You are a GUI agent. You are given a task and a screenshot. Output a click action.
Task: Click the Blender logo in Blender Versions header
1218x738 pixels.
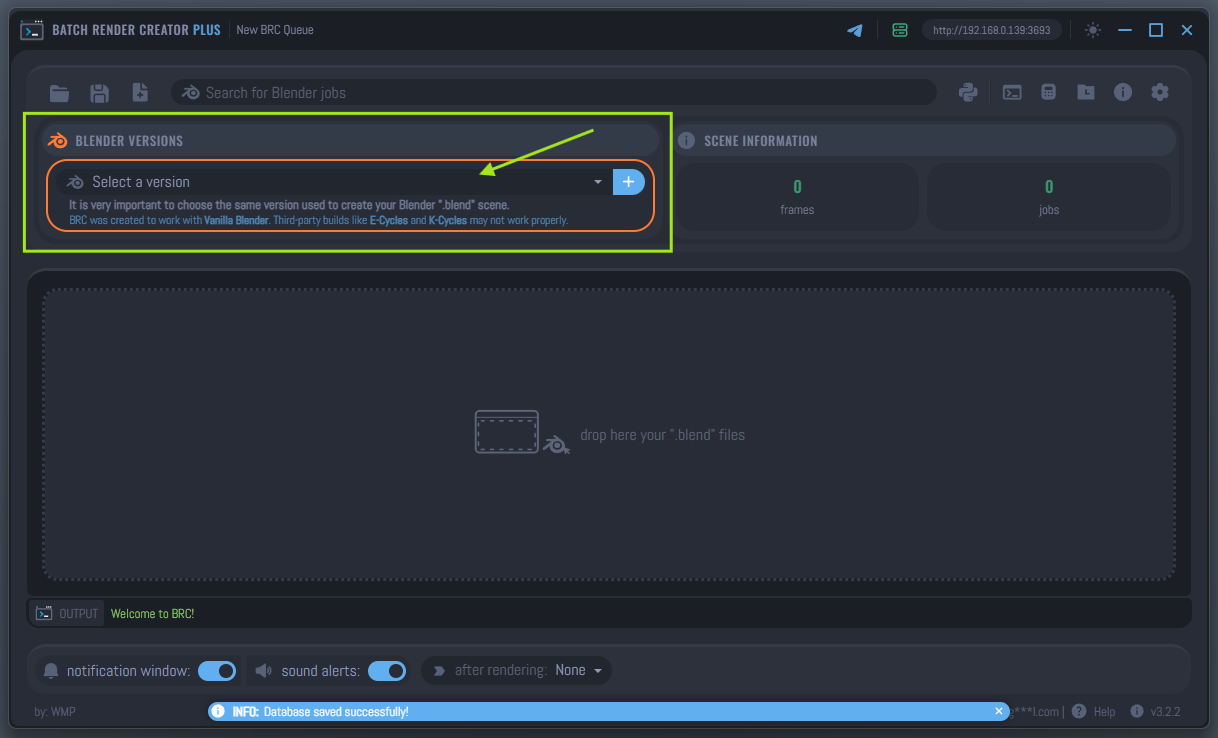coord(58,141)
